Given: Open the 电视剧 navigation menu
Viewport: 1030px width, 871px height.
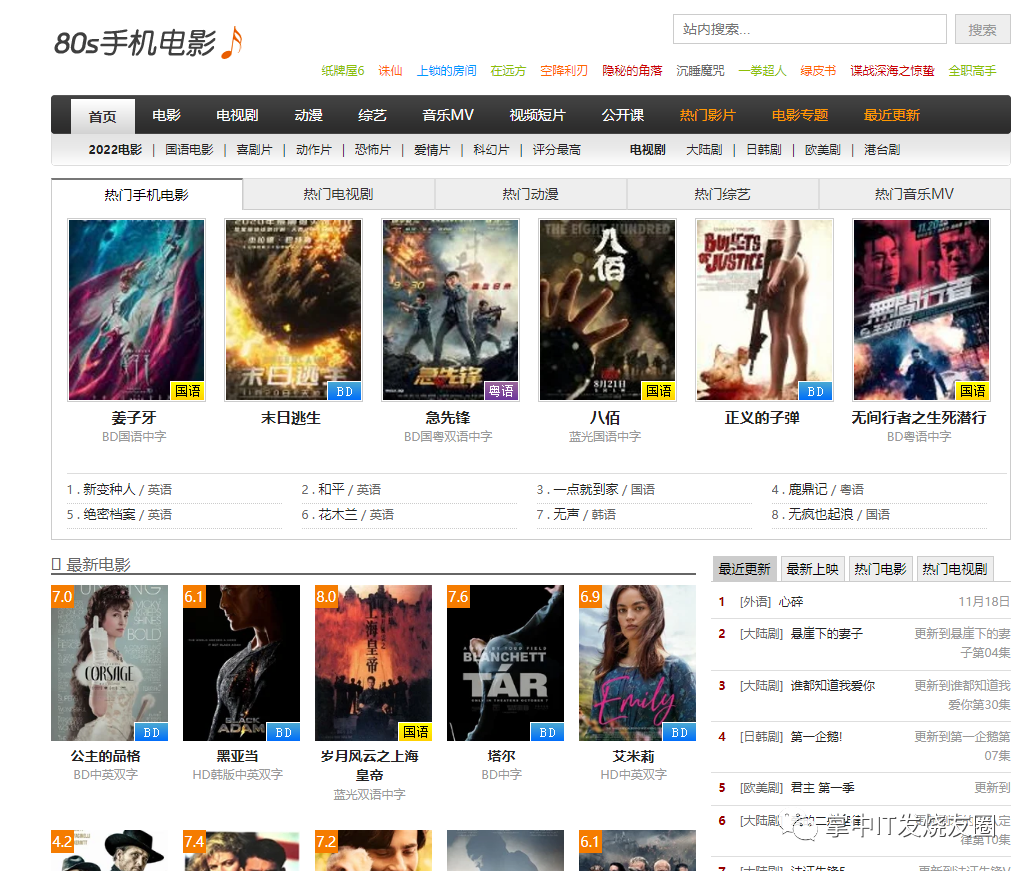Looking at the screenshot, I should click(x=237, y=115).
